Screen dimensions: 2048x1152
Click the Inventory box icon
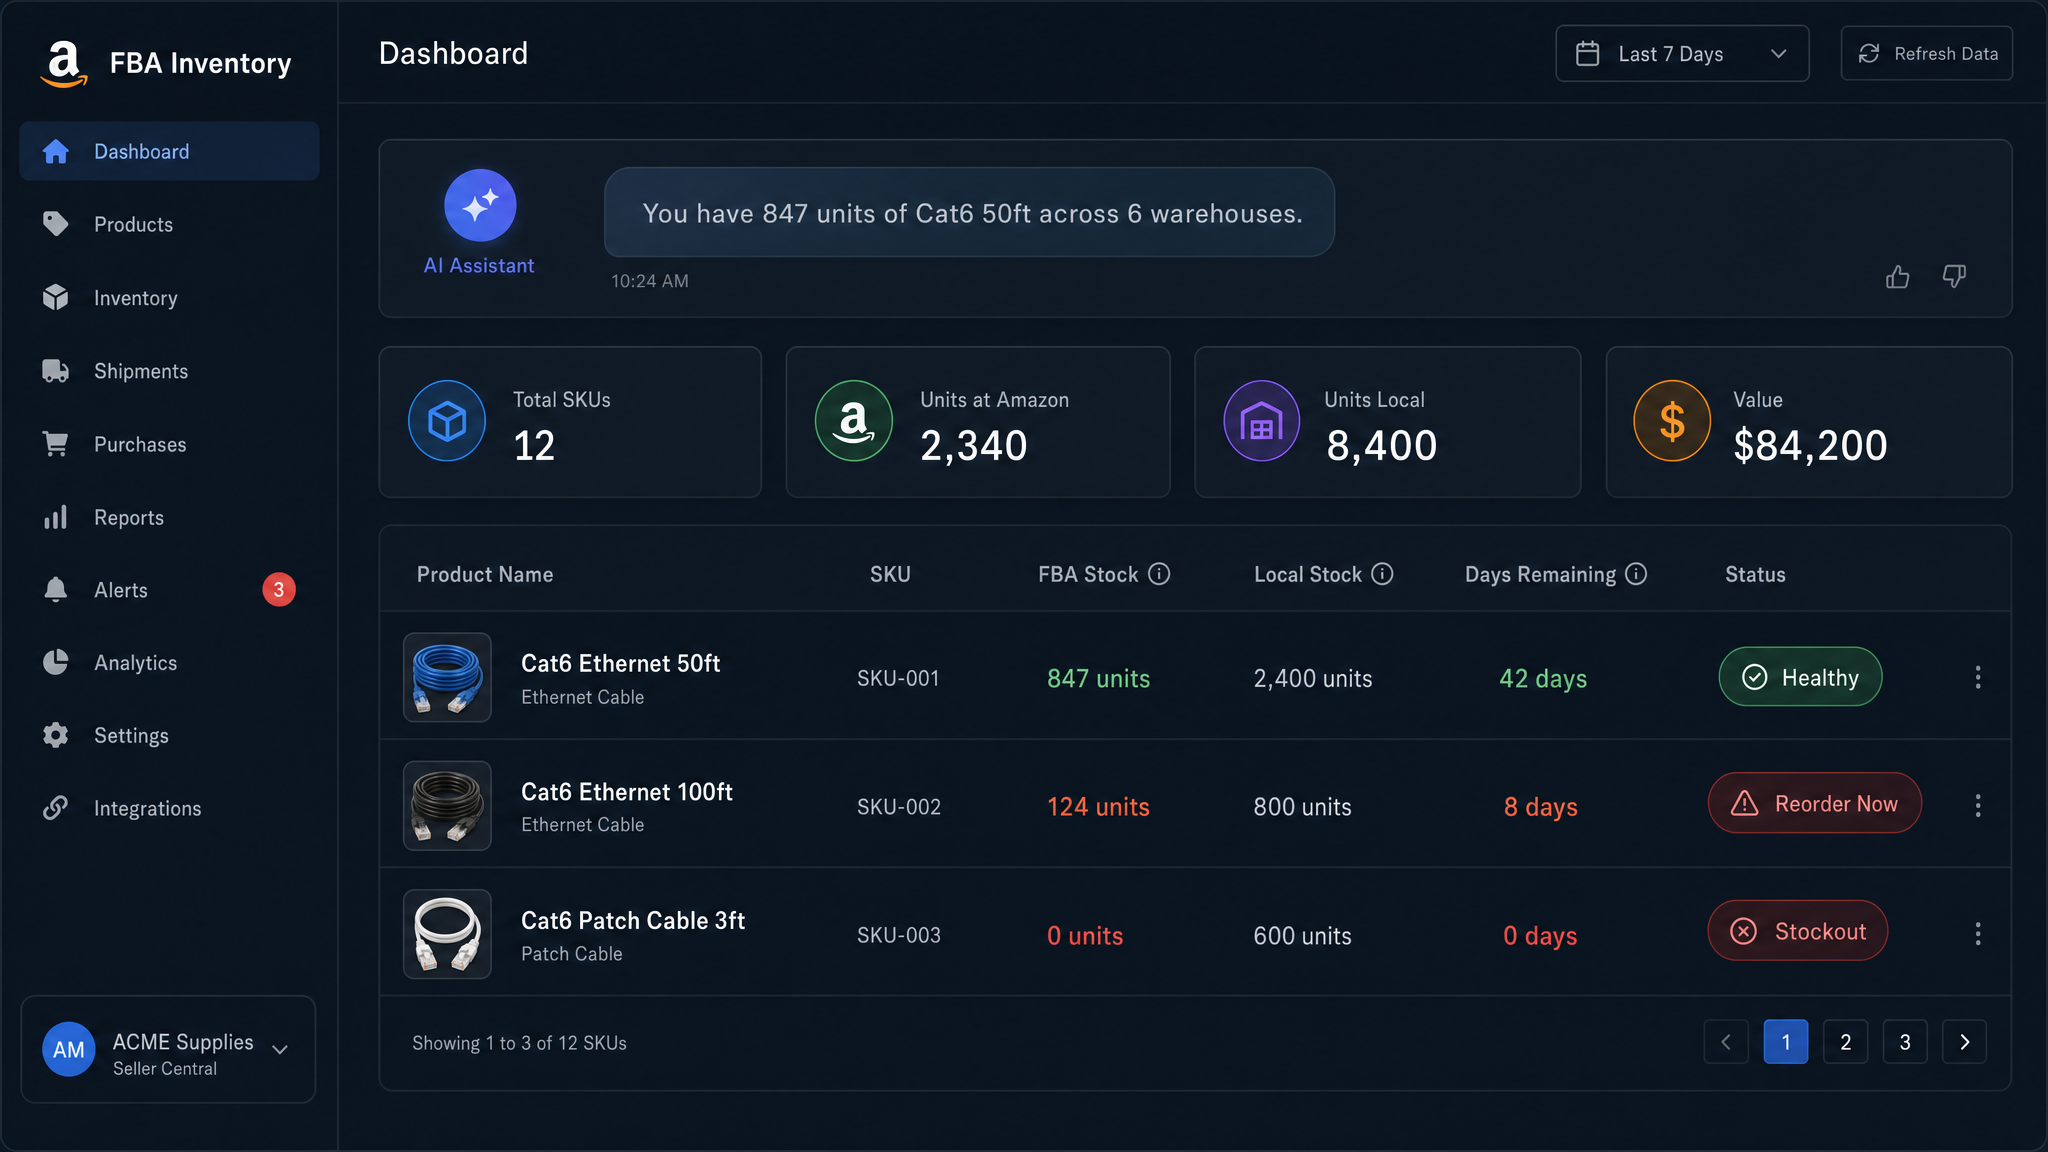(56, 297)
